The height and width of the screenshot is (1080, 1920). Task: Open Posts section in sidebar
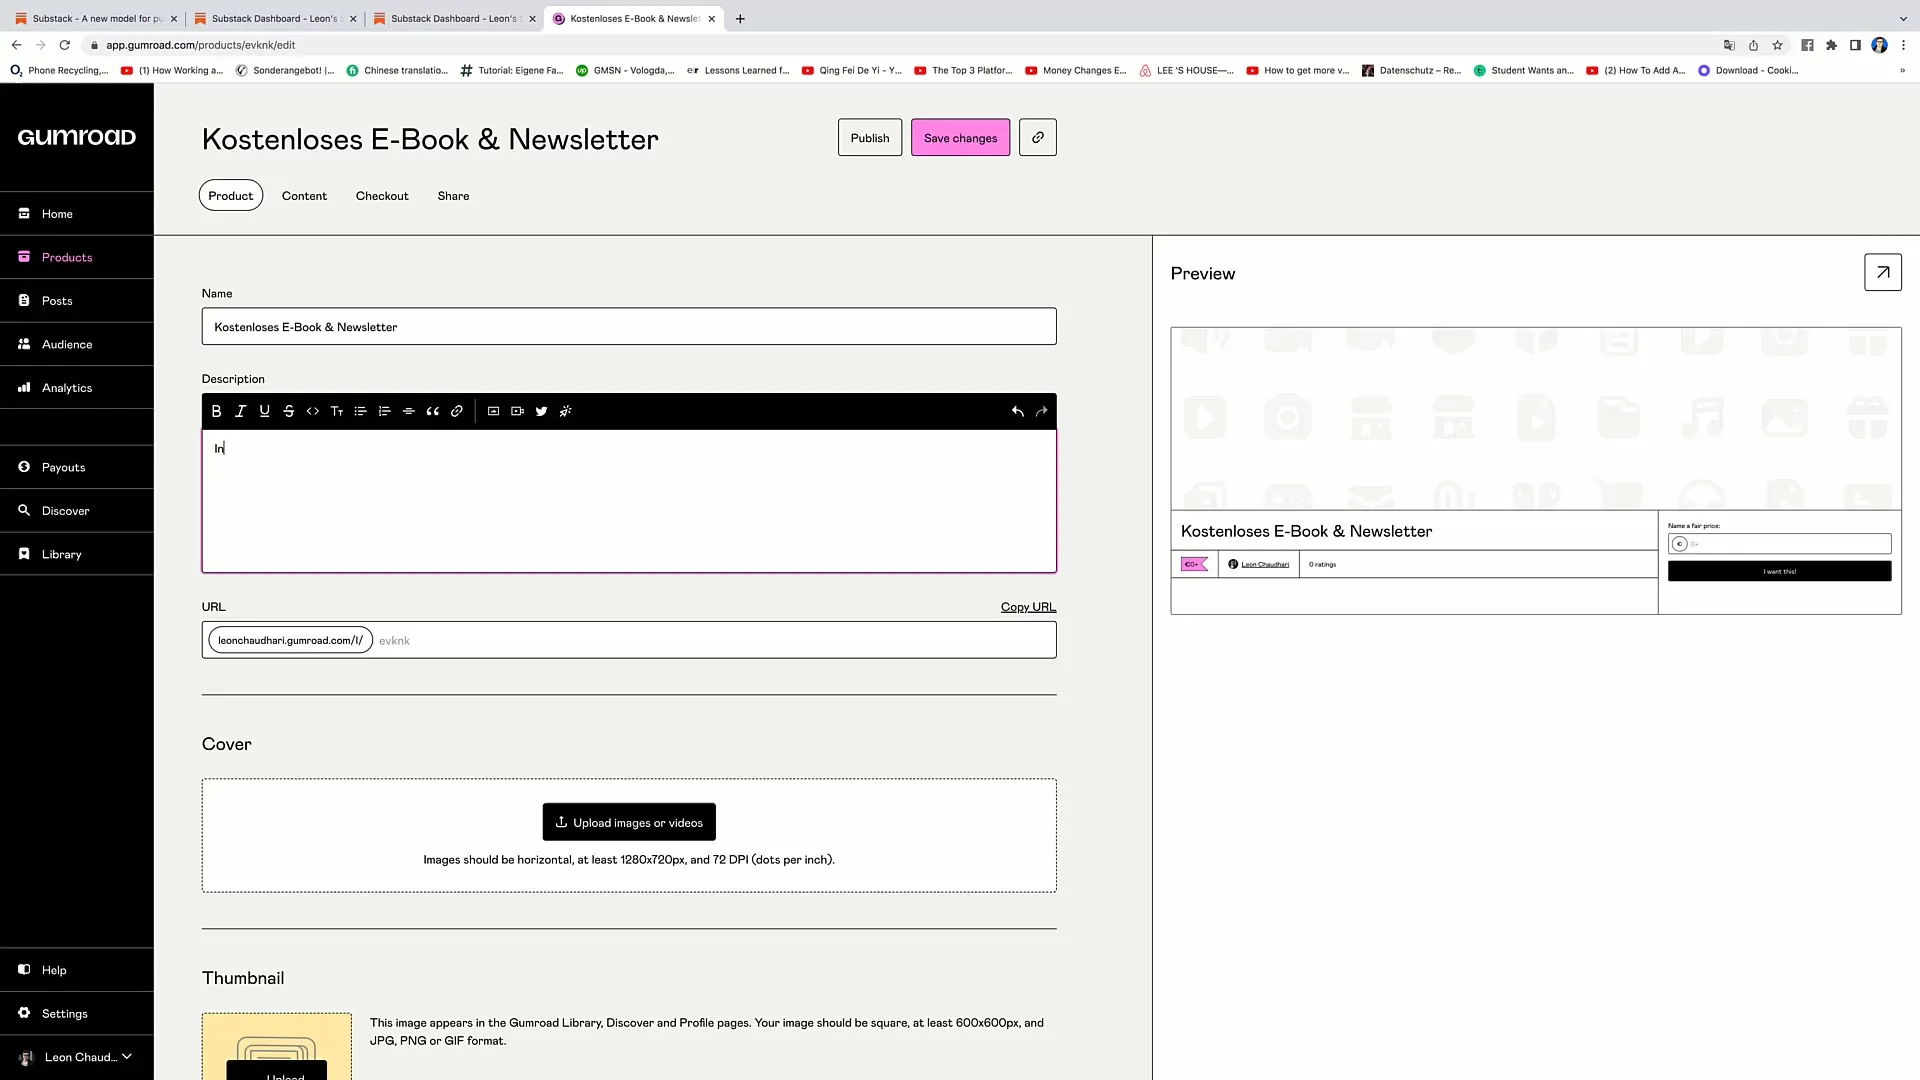click(77, 300)
